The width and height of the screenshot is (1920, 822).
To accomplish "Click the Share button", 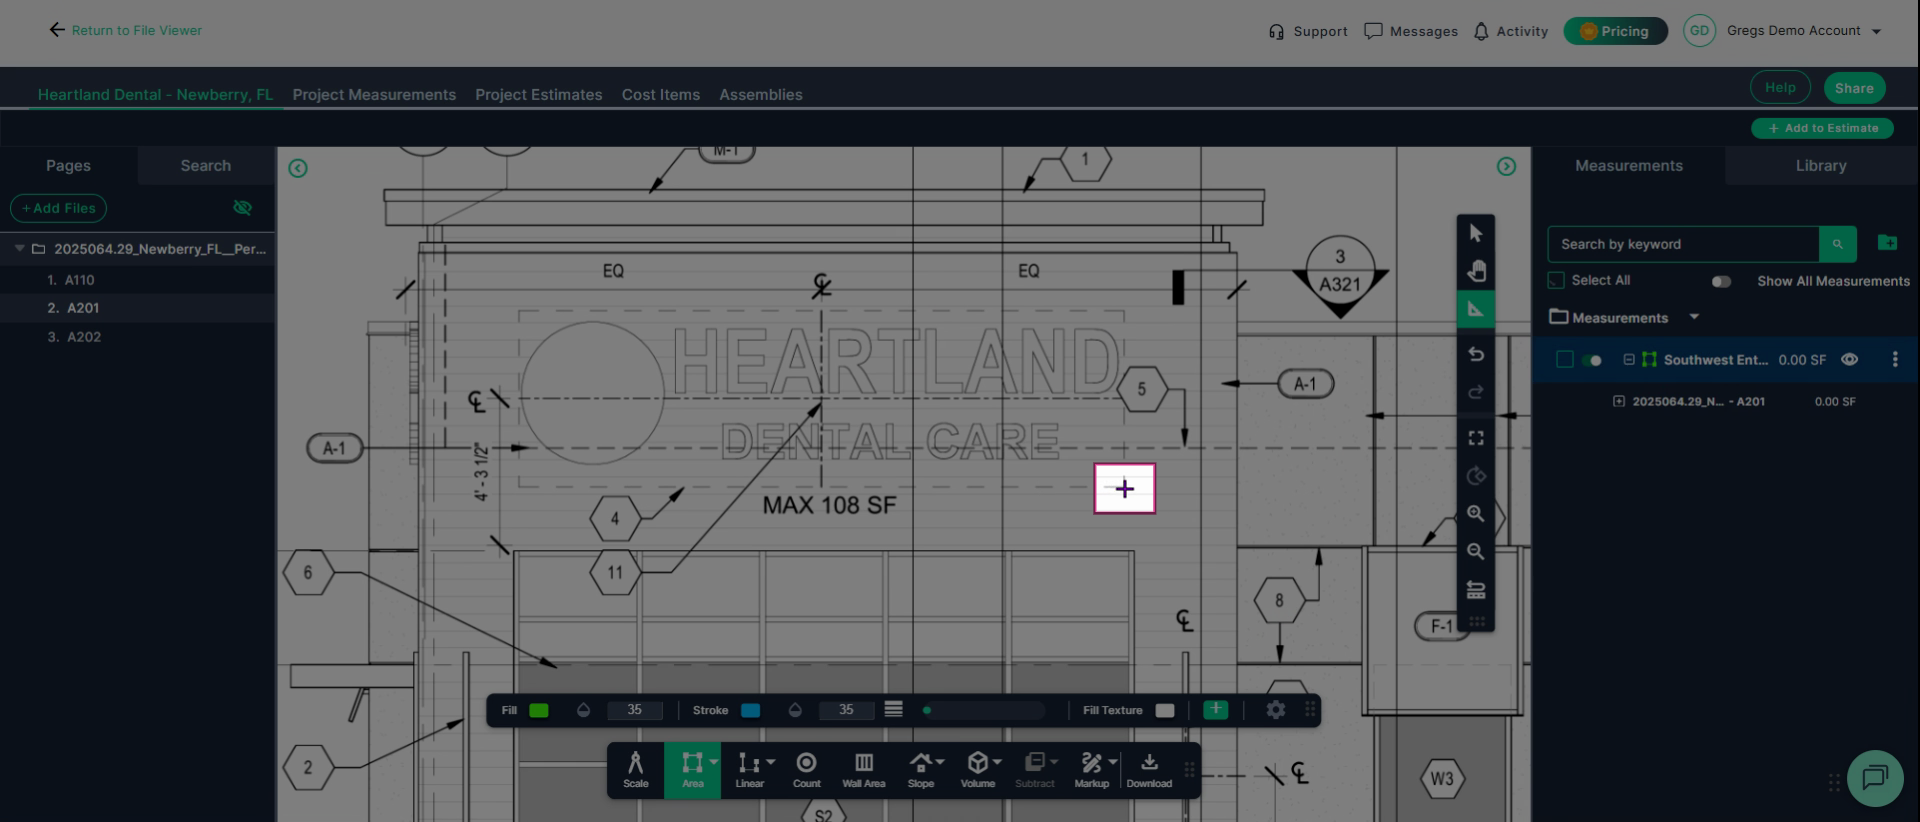I will 1854,88.
